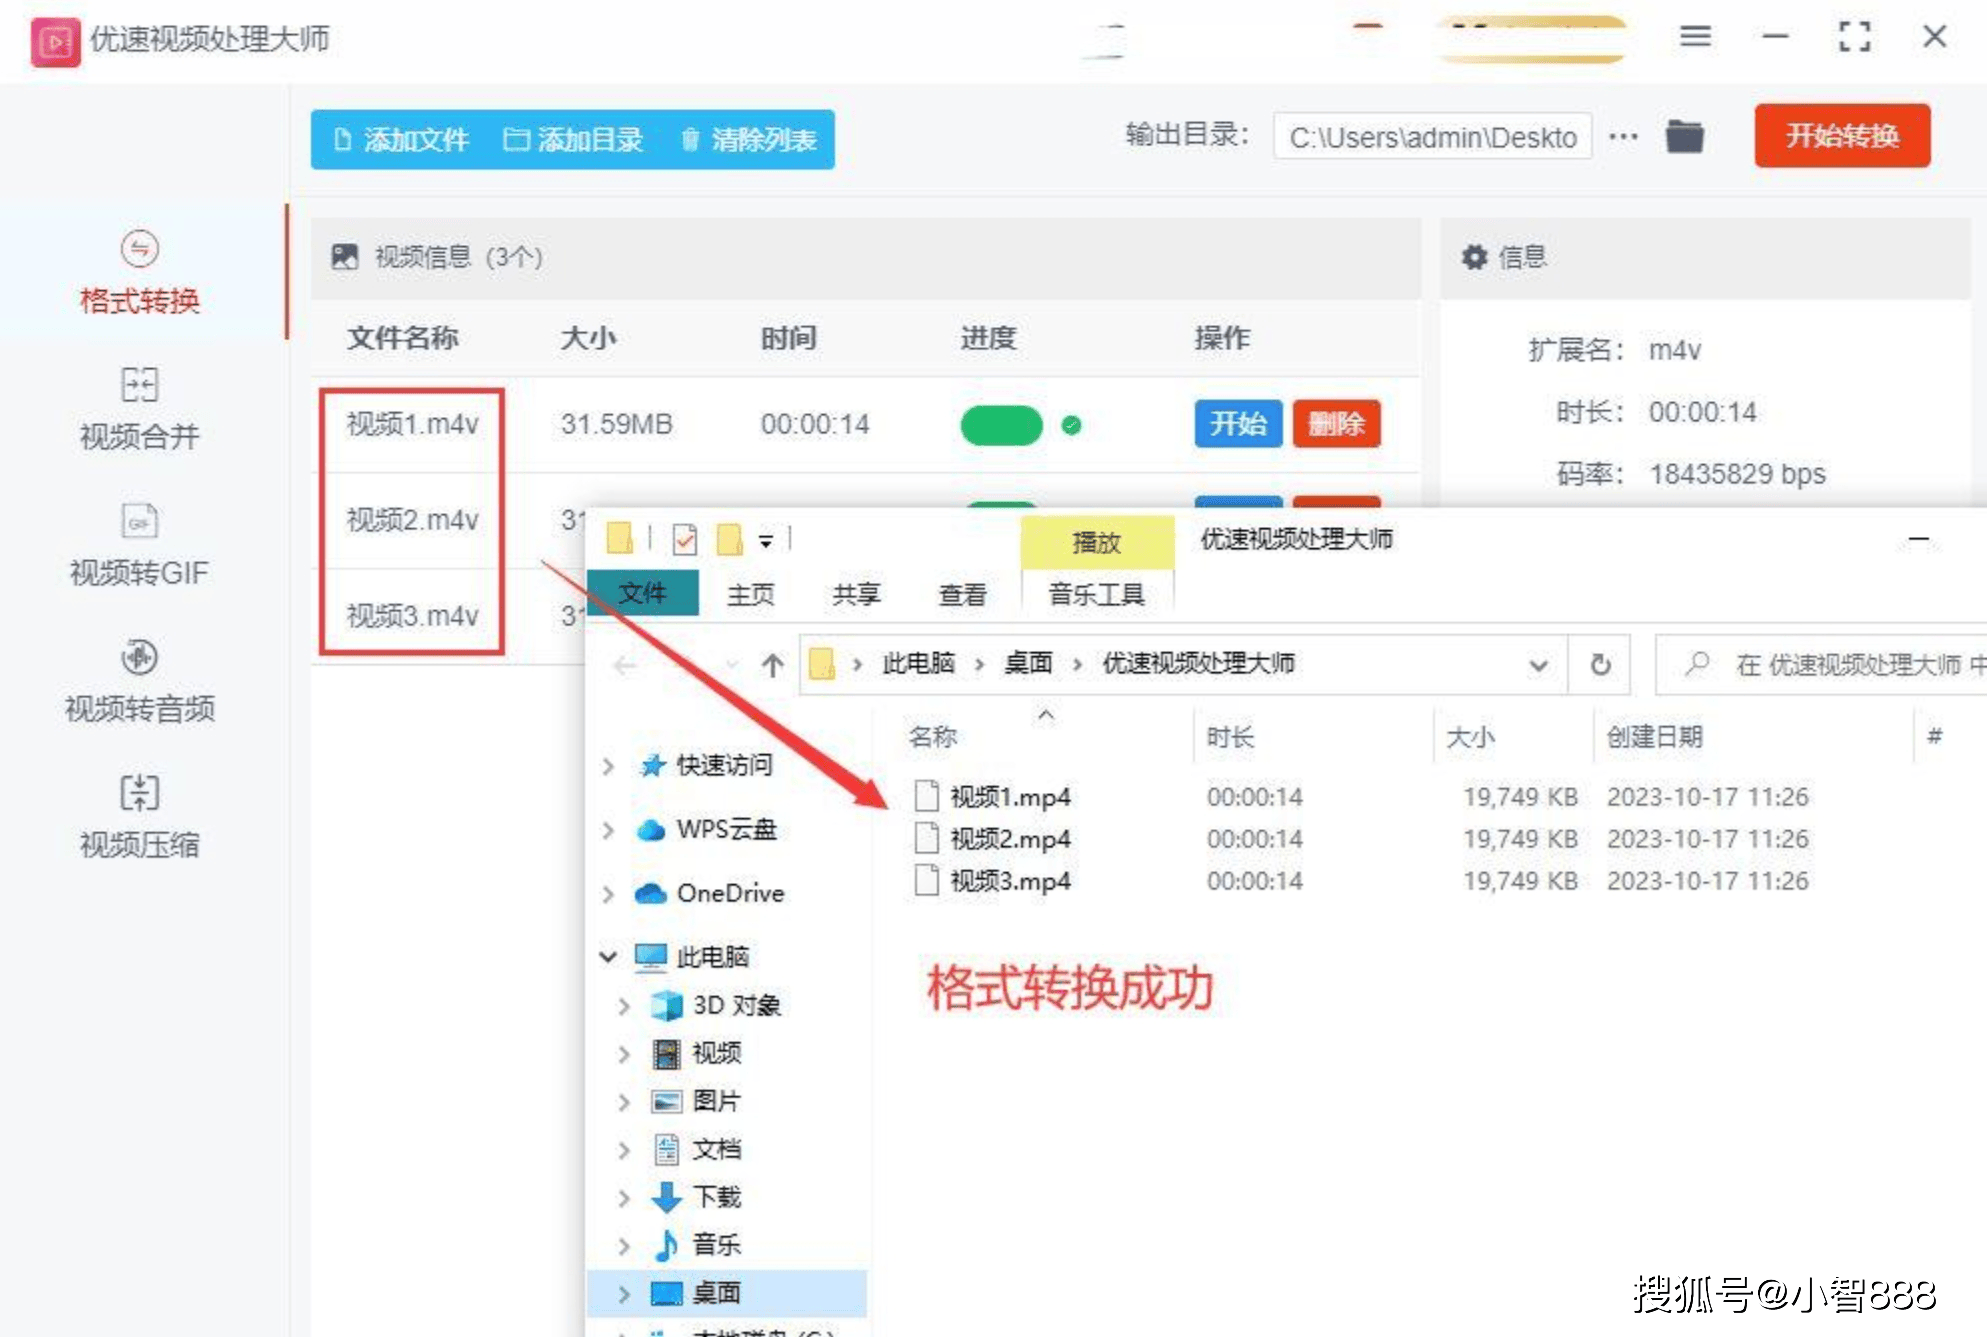The height and width of the screenshot is (1337, 1987).
Task: Click the 开始转换 button
Action: (1841, 137)
